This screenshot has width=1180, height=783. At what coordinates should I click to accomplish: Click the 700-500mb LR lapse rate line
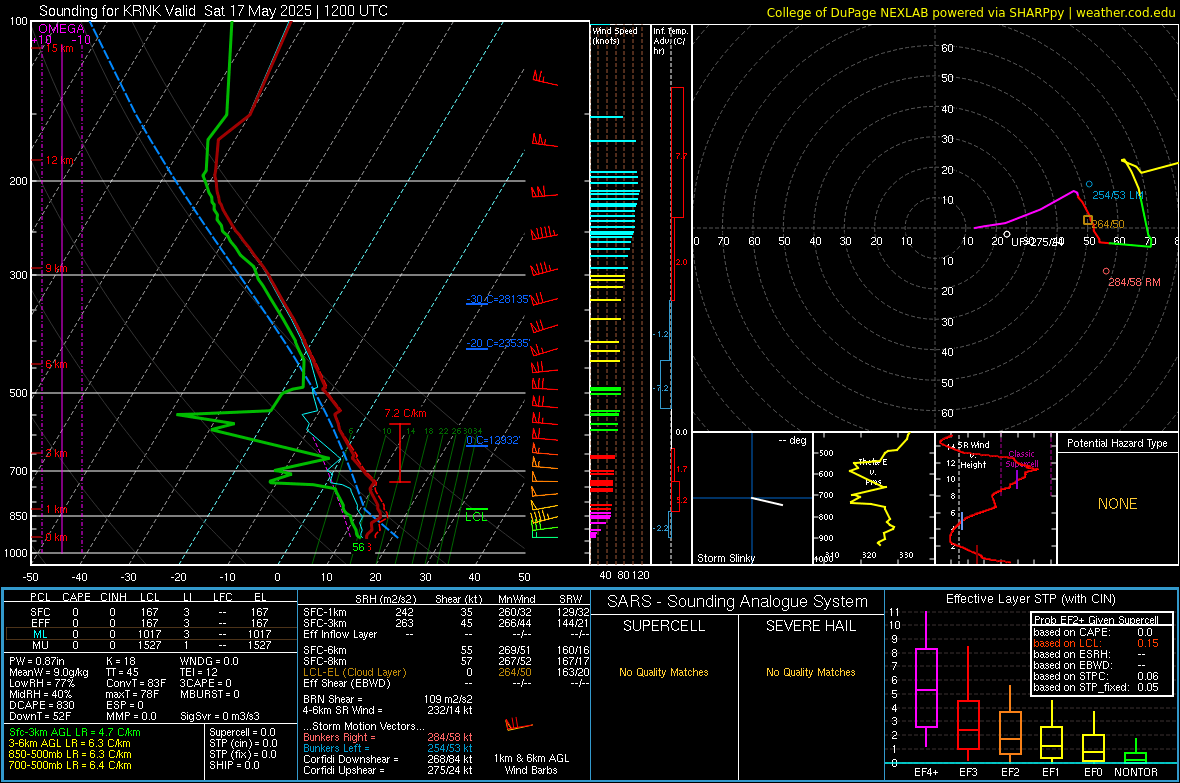coord(70,765)
